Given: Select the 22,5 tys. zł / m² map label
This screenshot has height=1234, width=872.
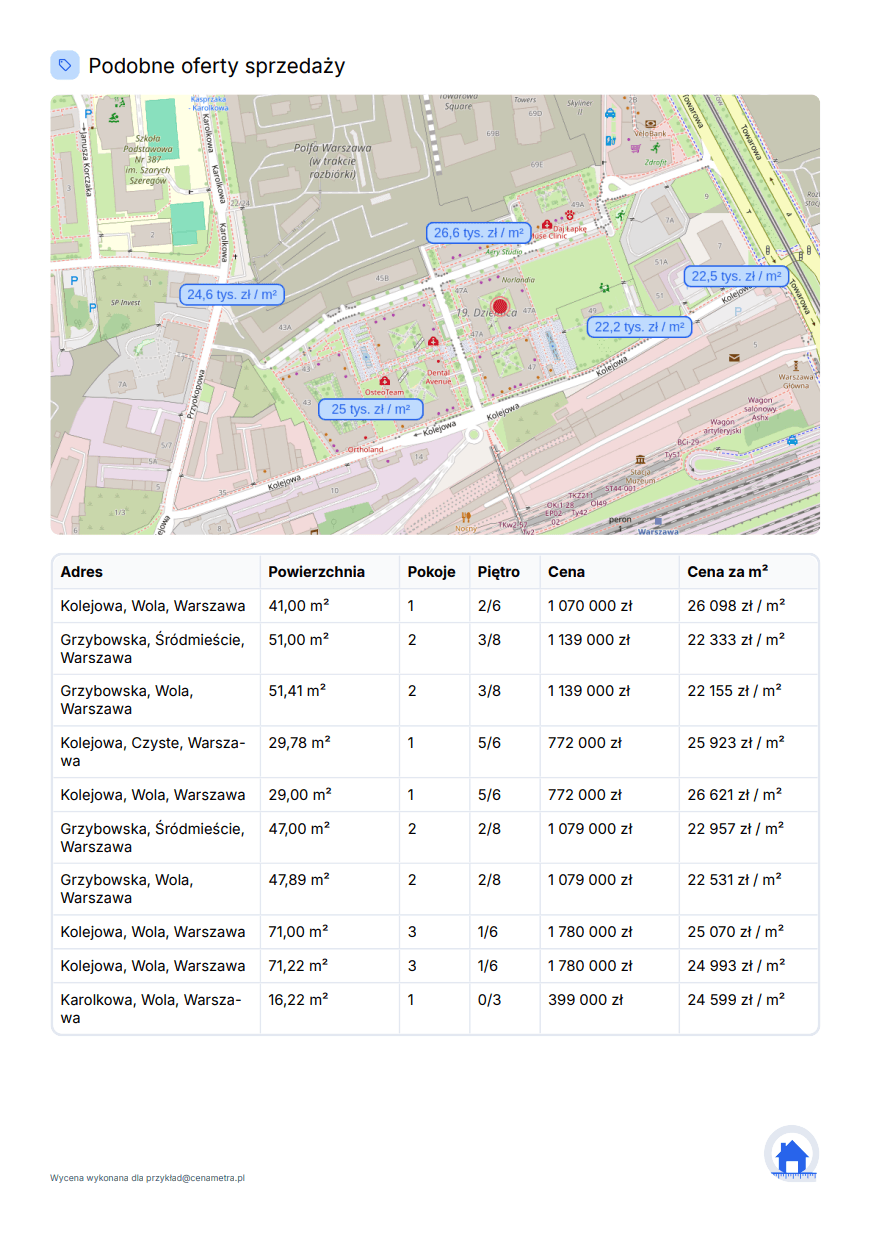Looking at the screenshot, I should click(x=737, y=276).
